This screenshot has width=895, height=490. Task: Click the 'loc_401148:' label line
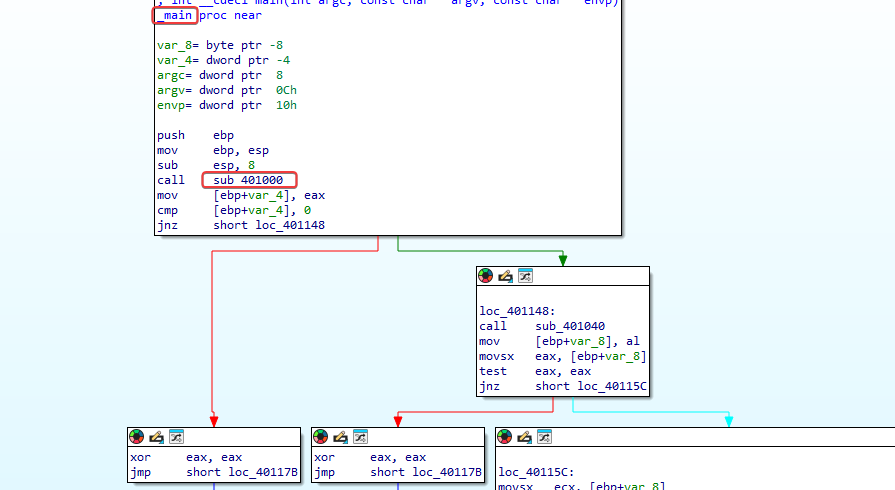tap(517, 311)
